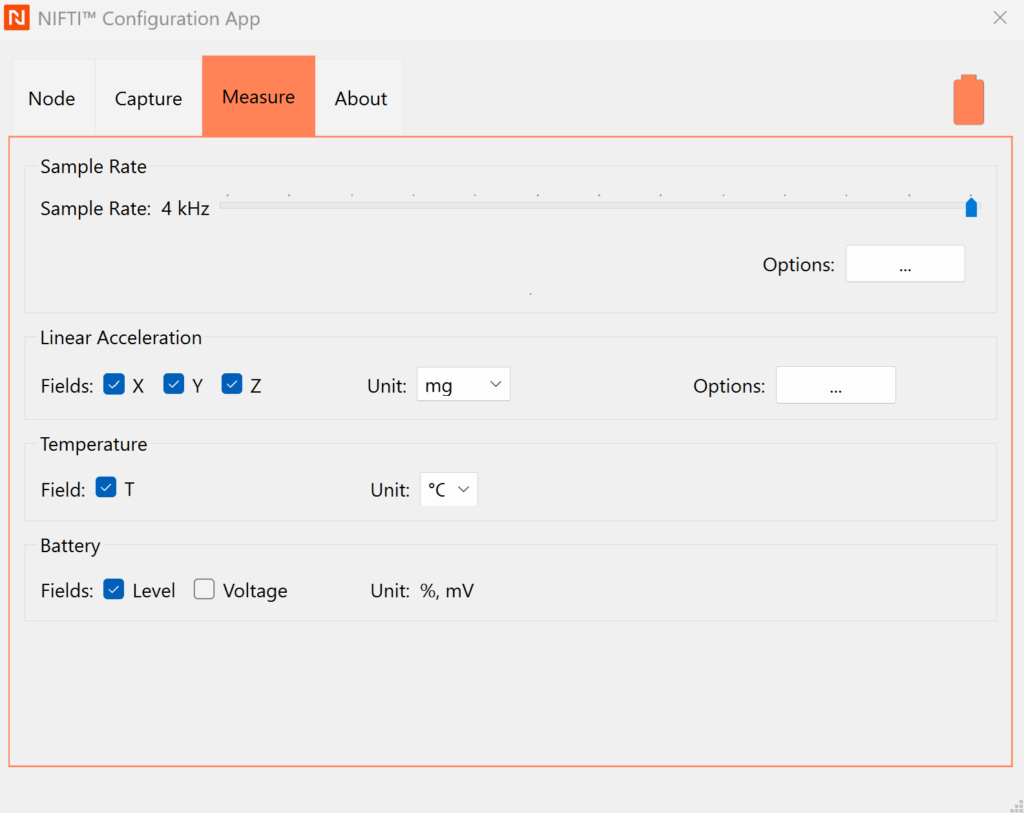Disable the Z acceleration field checkbox

coord(232,384)
